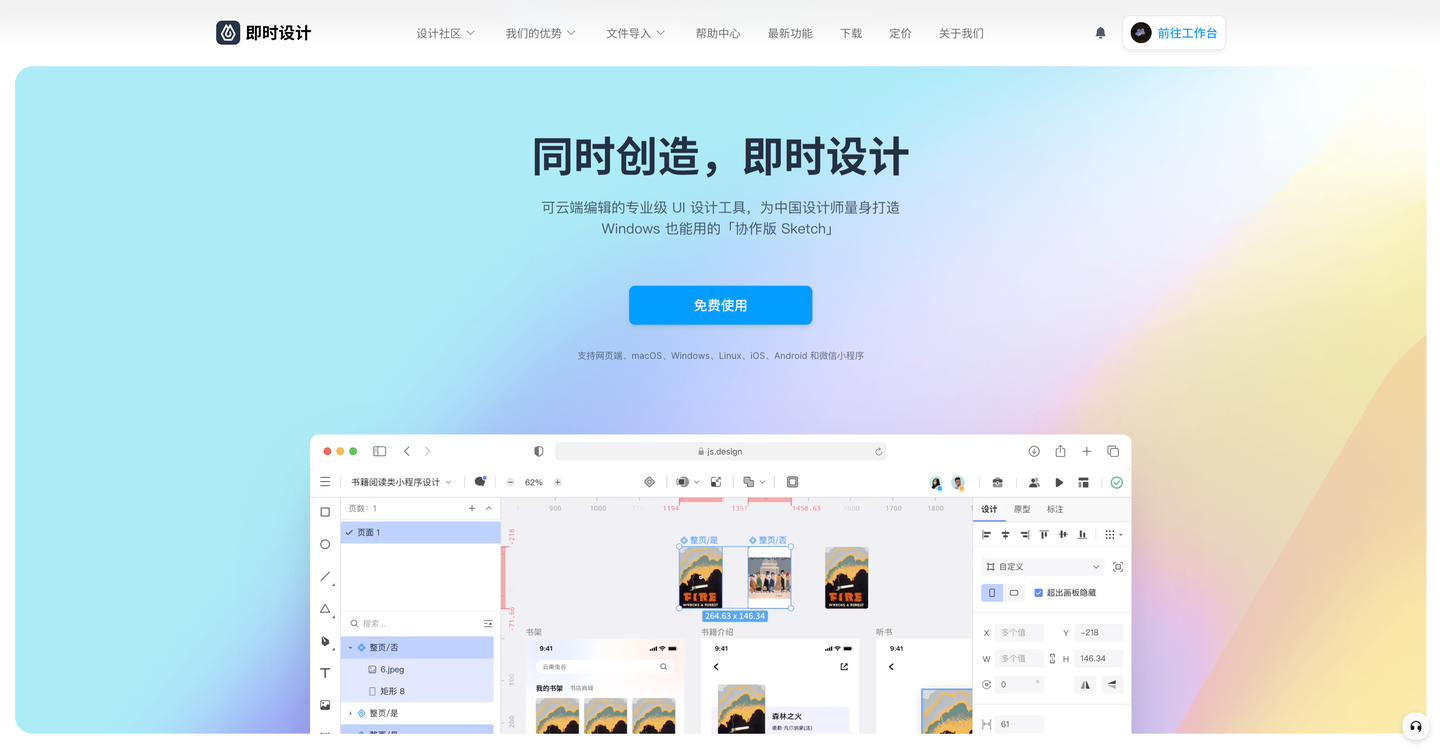This screenshot has height=751, width=1440.
Task: Select landscape orientation toggle
Action: tap(1014, 593)
